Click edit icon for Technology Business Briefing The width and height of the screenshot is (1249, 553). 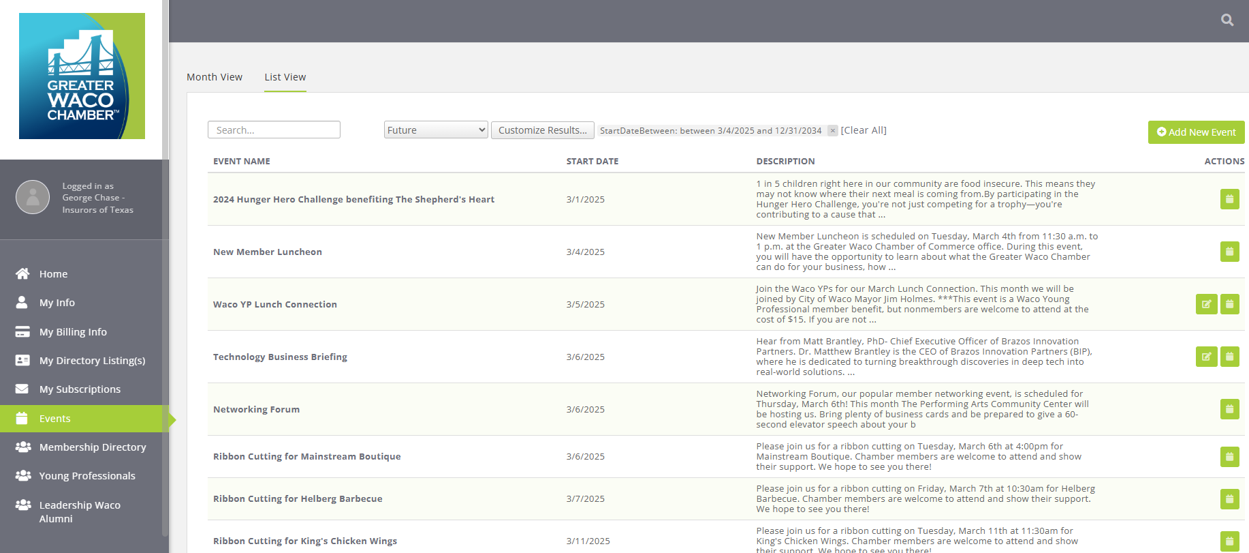[x=1206, y=356]
